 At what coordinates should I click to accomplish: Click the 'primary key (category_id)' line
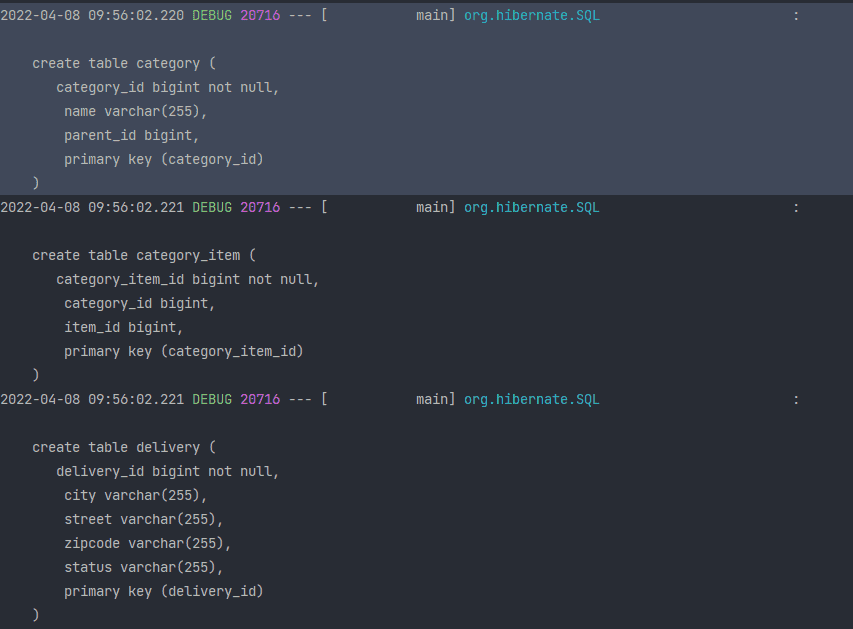tap(164, 159)
